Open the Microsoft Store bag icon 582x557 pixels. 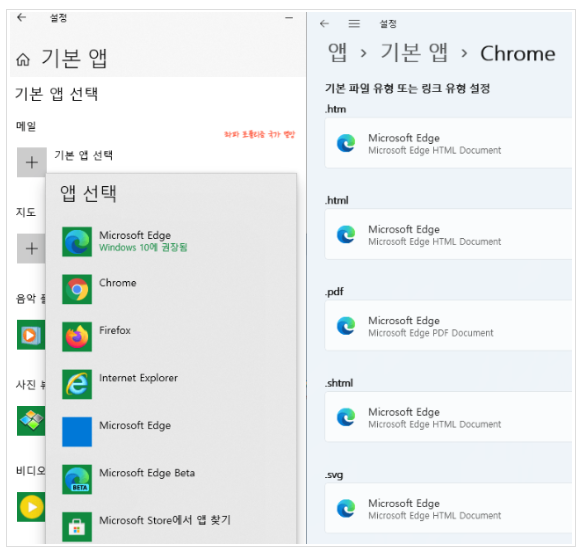click(x=77, y=527)
